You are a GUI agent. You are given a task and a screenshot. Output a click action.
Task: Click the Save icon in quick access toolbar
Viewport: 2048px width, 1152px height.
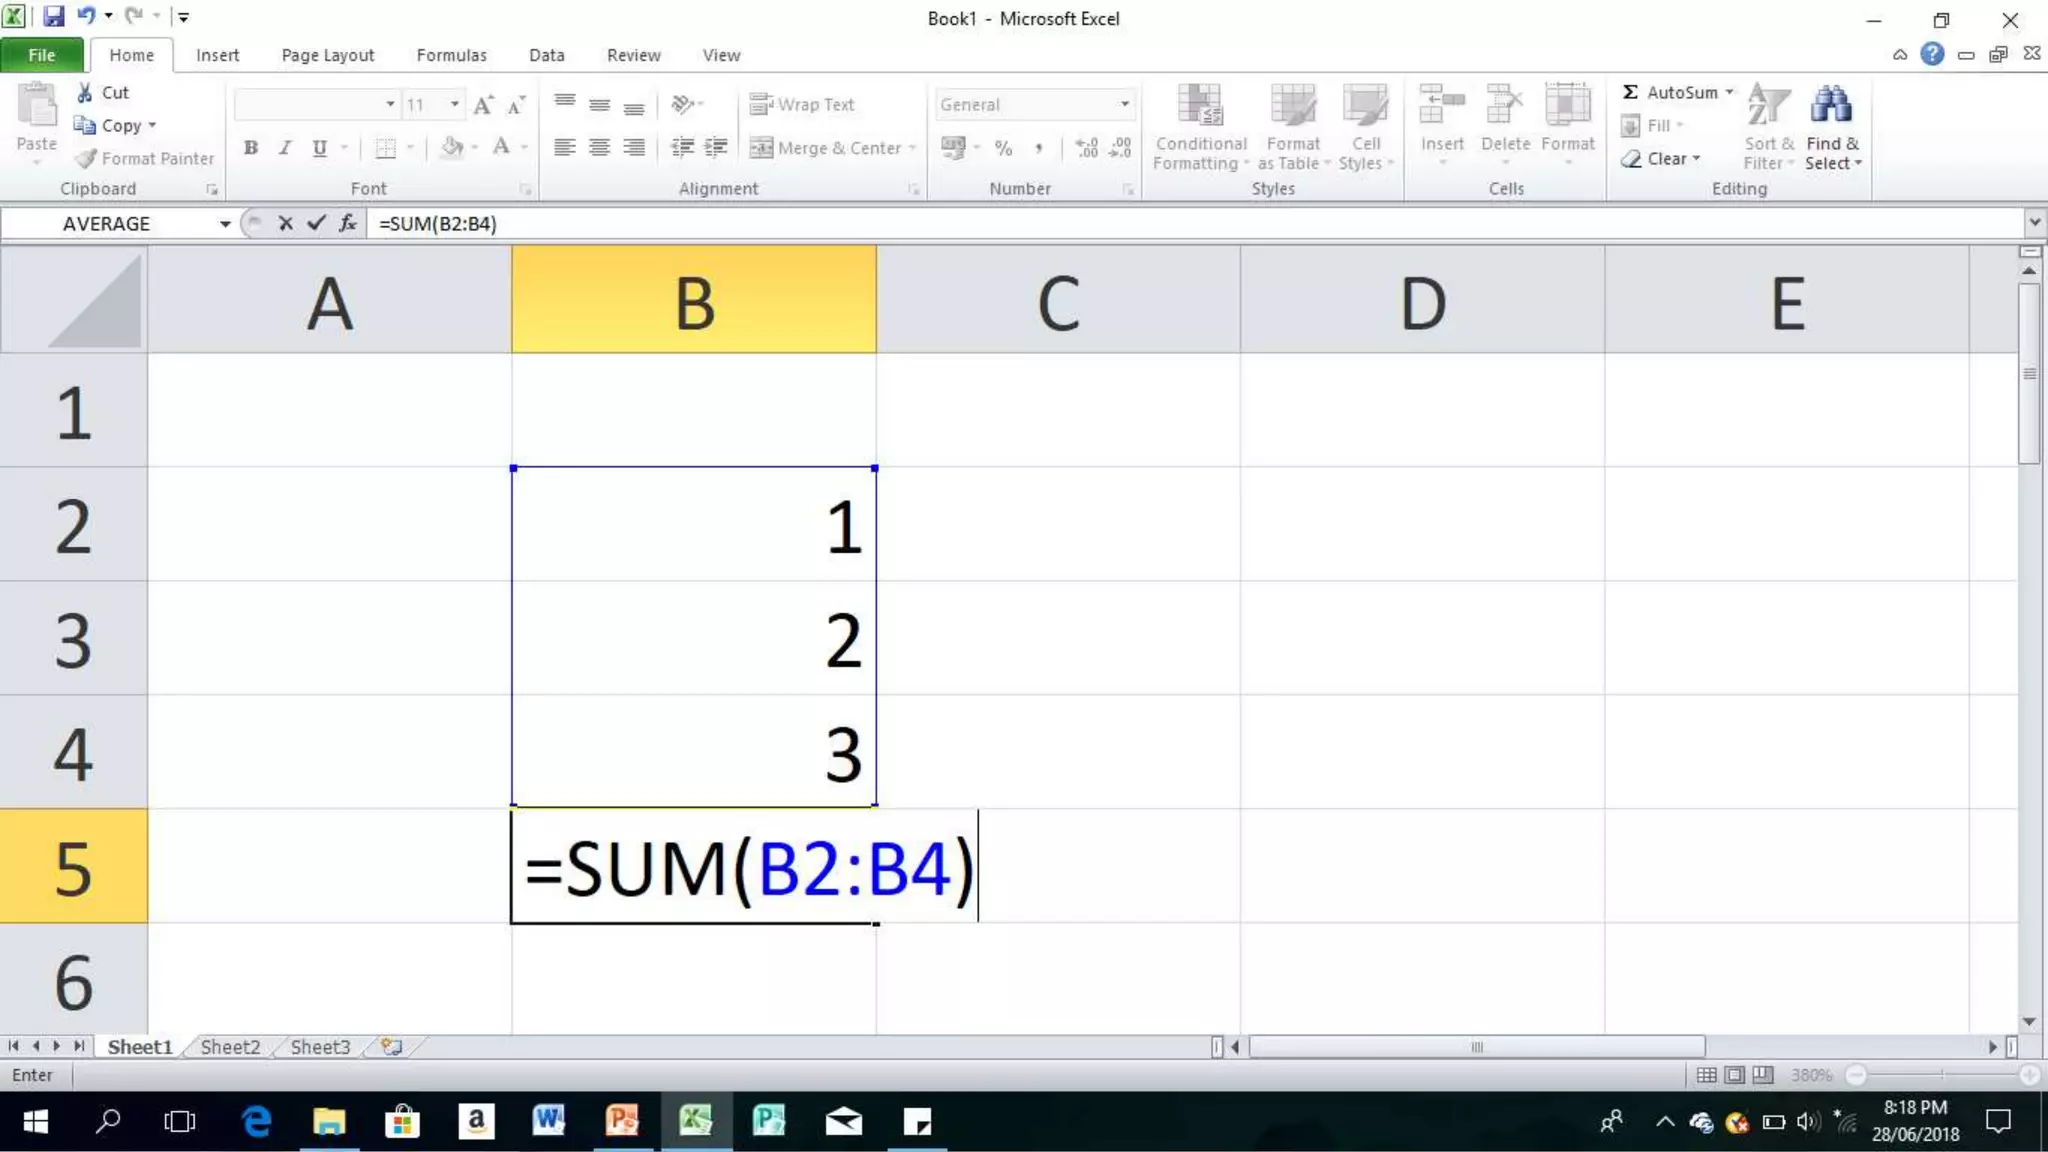click(x=53, y=16)
